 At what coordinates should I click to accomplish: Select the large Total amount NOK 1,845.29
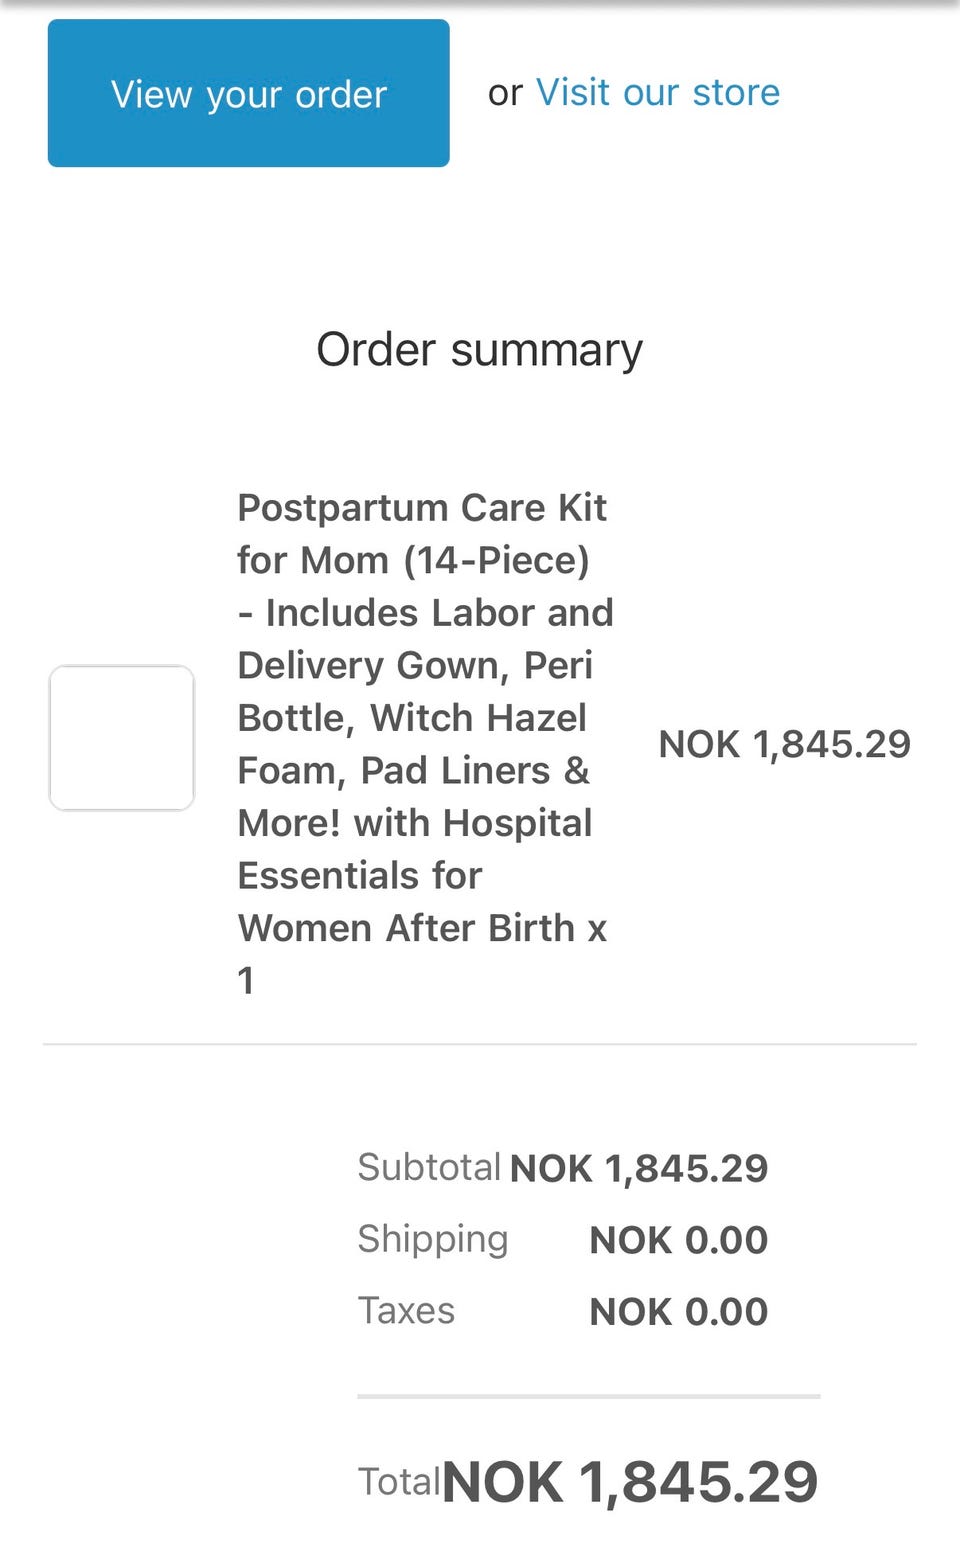pos(630,1481)
